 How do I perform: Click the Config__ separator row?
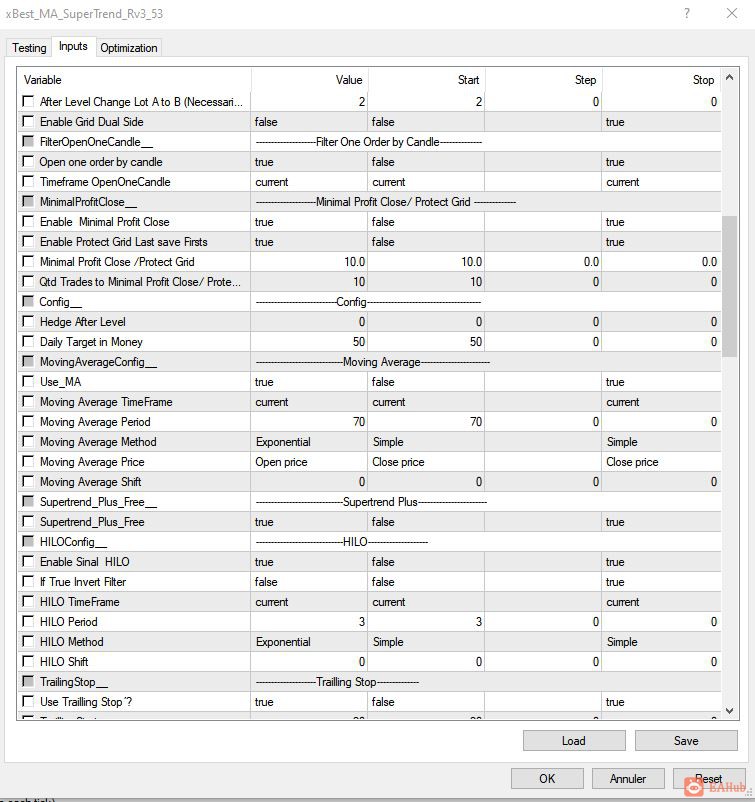(370, 302)
